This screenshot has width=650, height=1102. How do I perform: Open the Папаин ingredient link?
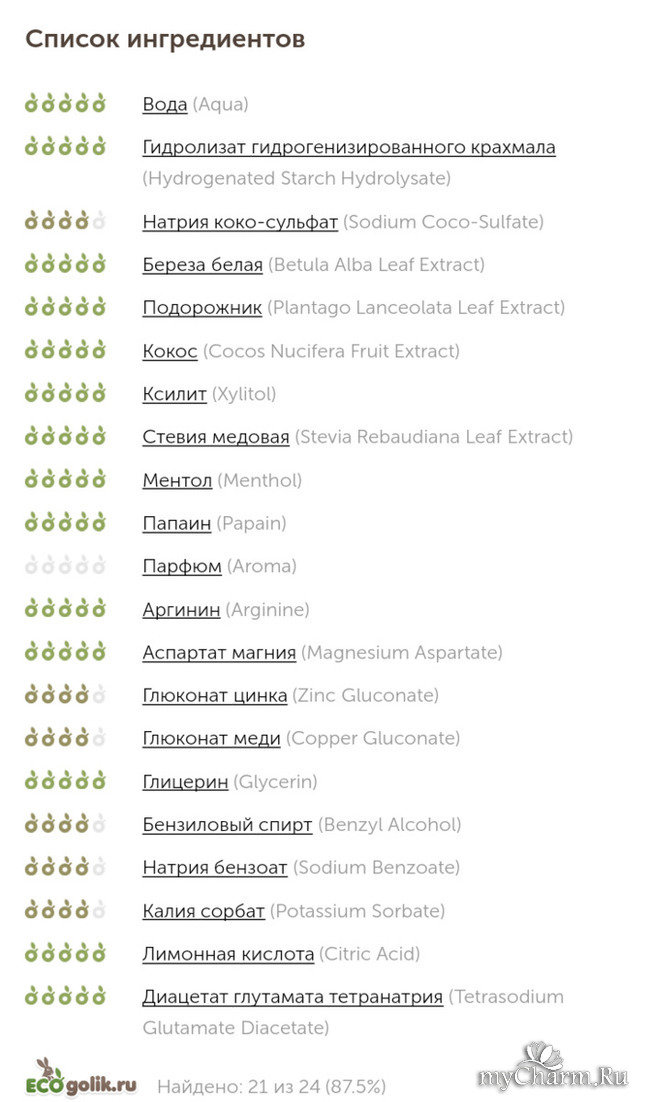177,523
